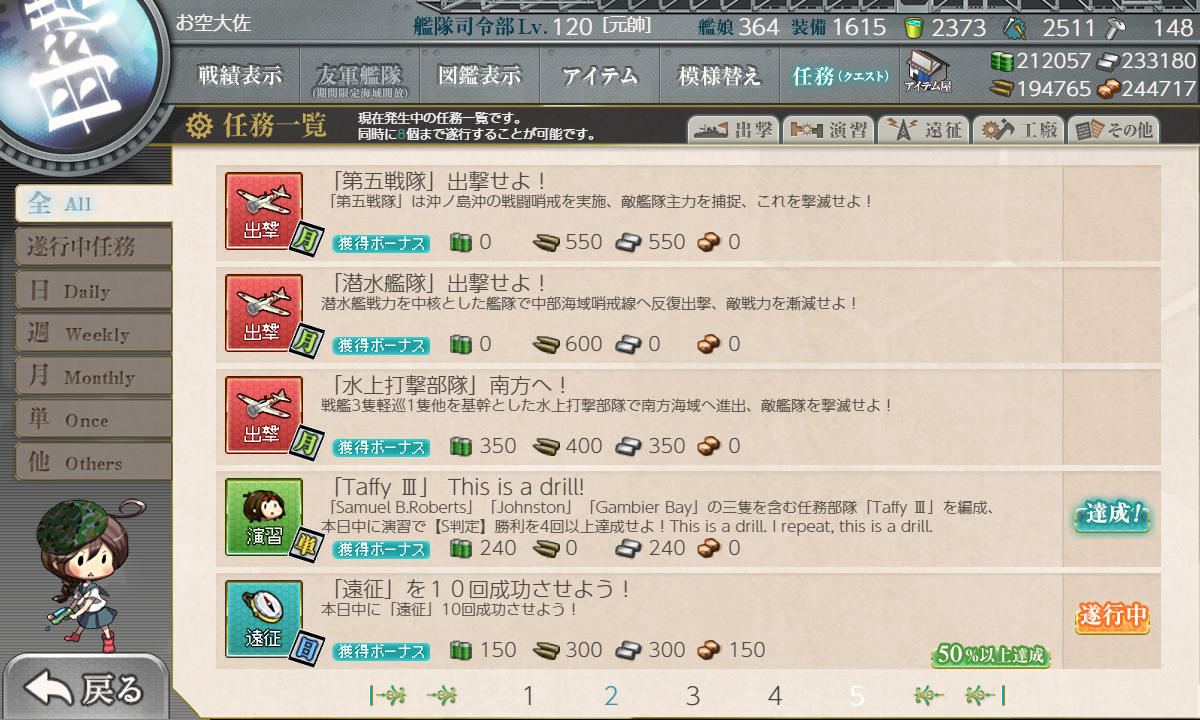Click the Taffy III 演習 quest icon
1200x720 pixels.
pyautogui.click(x=264, y=518)
